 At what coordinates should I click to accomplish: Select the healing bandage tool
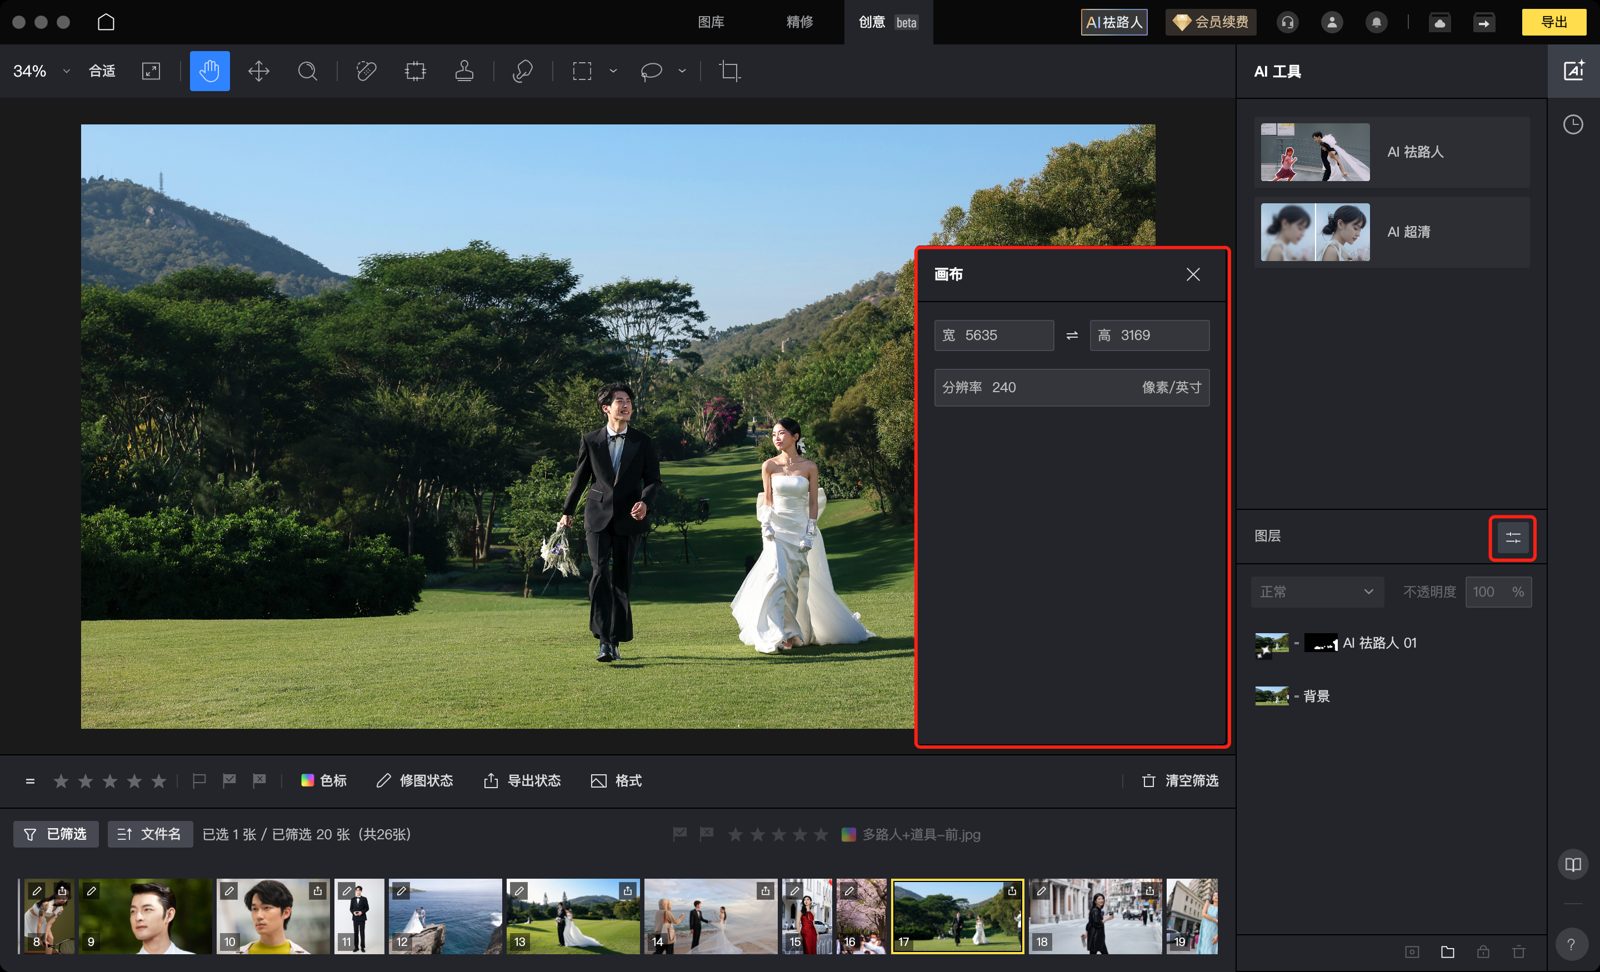[x=366, y=71]
